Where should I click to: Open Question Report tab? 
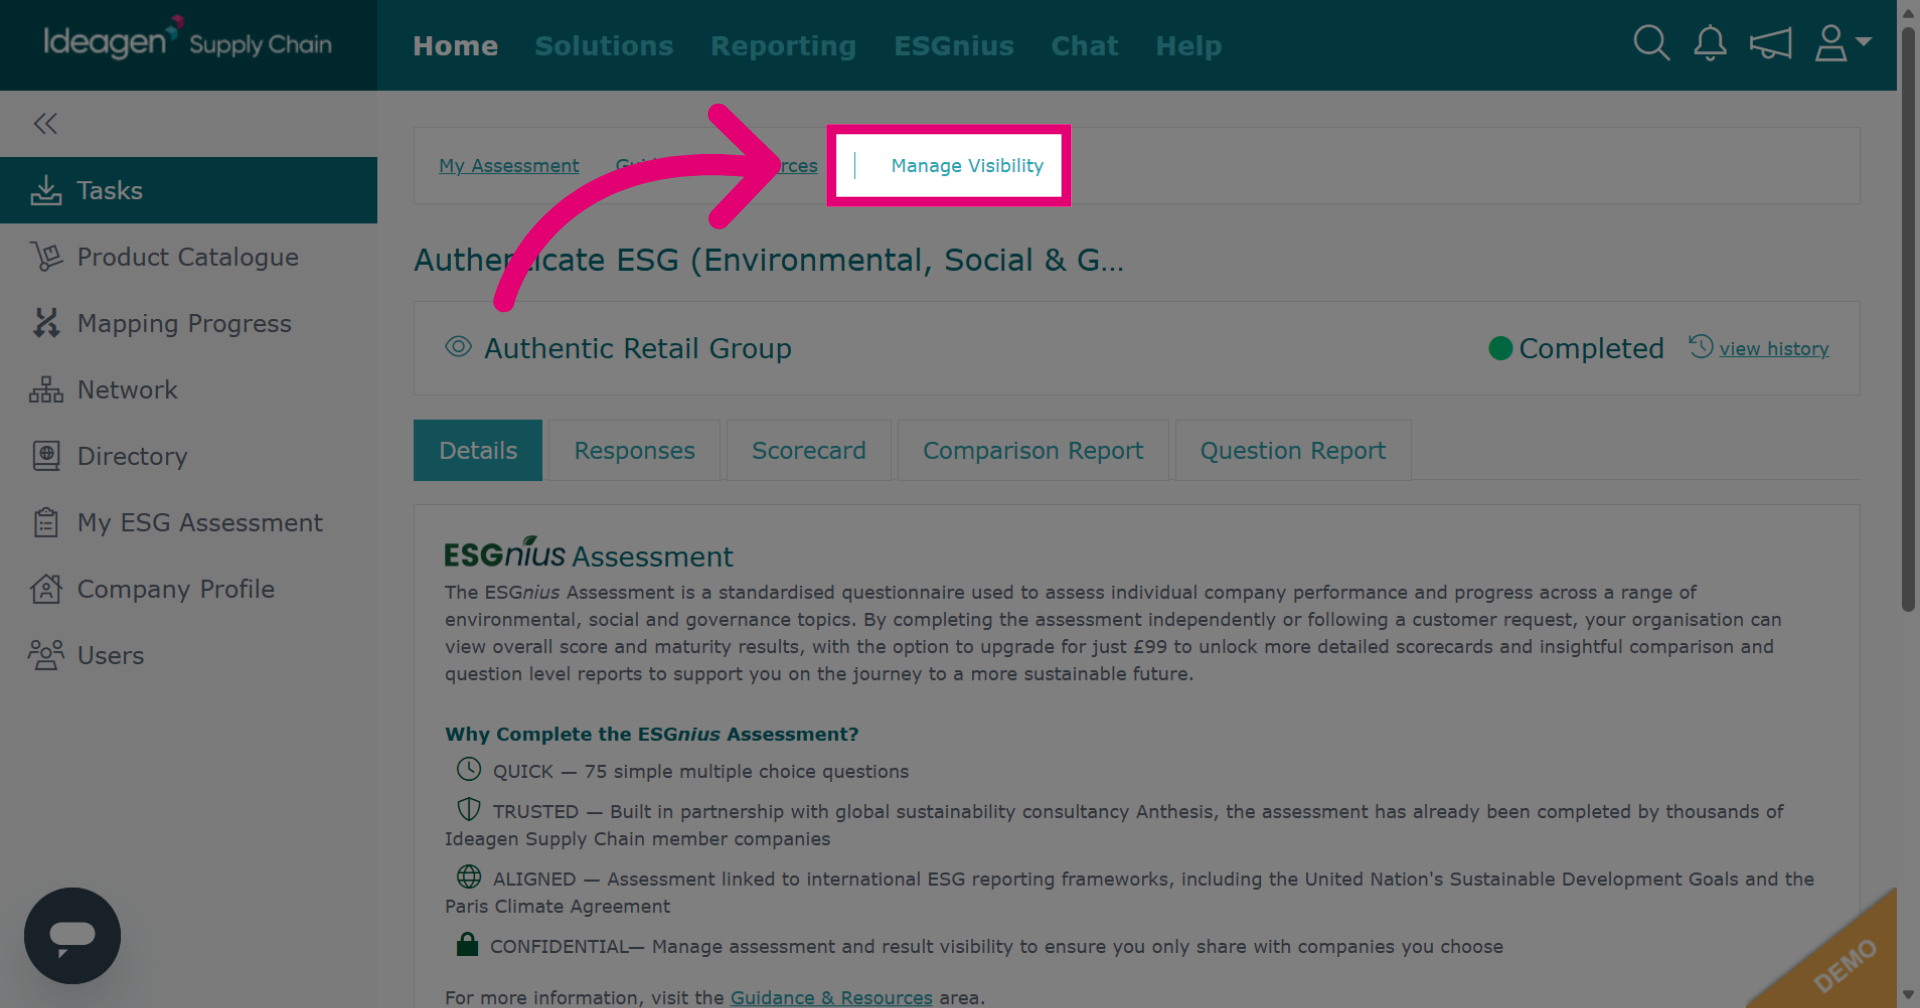(1293, 450)
